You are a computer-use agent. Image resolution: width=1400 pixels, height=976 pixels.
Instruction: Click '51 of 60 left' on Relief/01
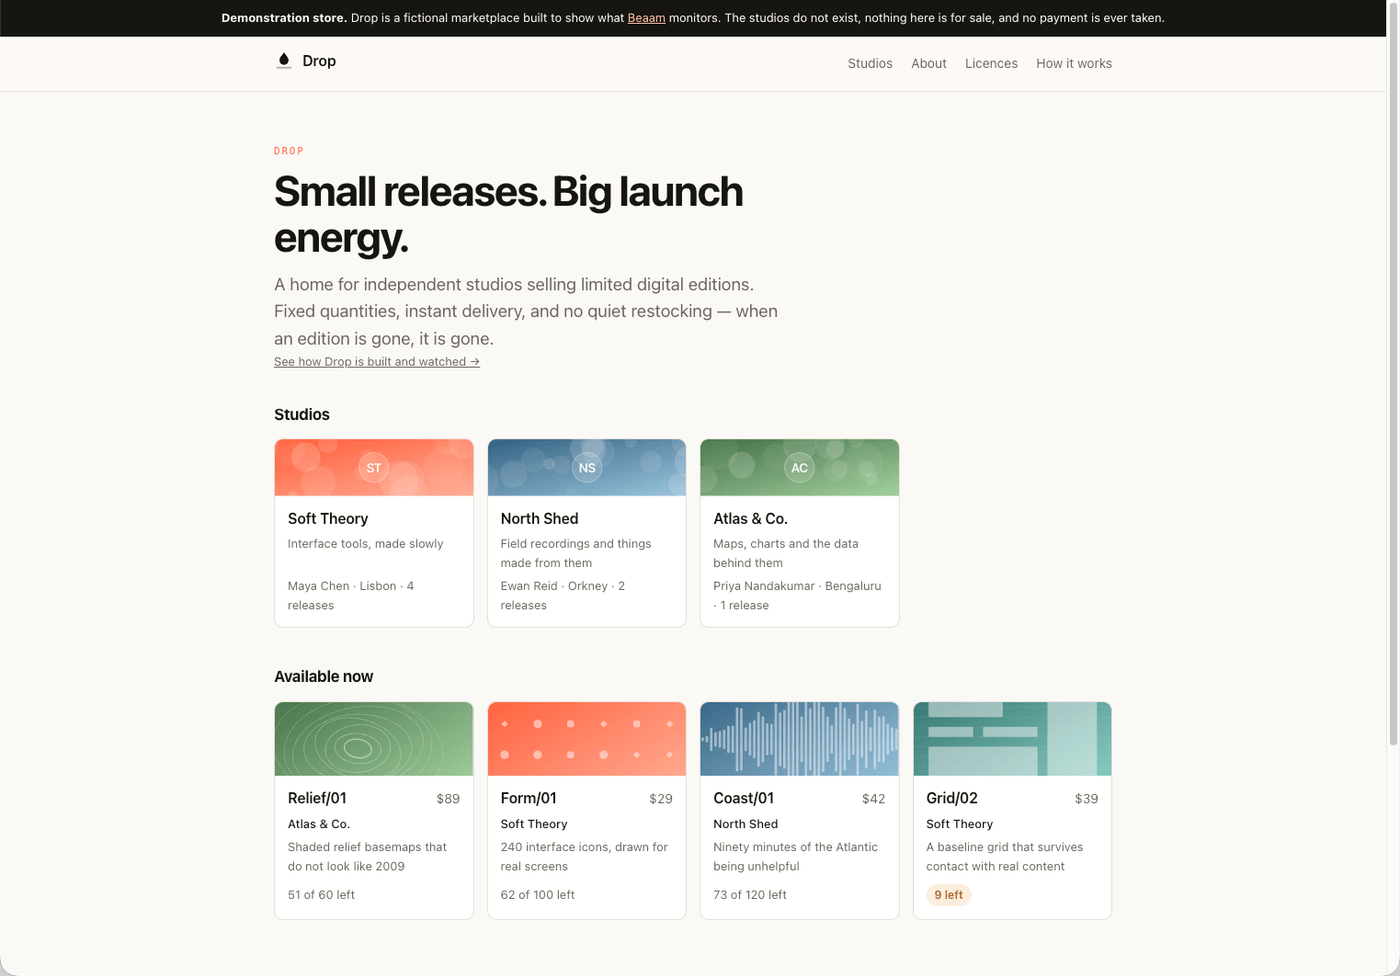tap(321, 895)
